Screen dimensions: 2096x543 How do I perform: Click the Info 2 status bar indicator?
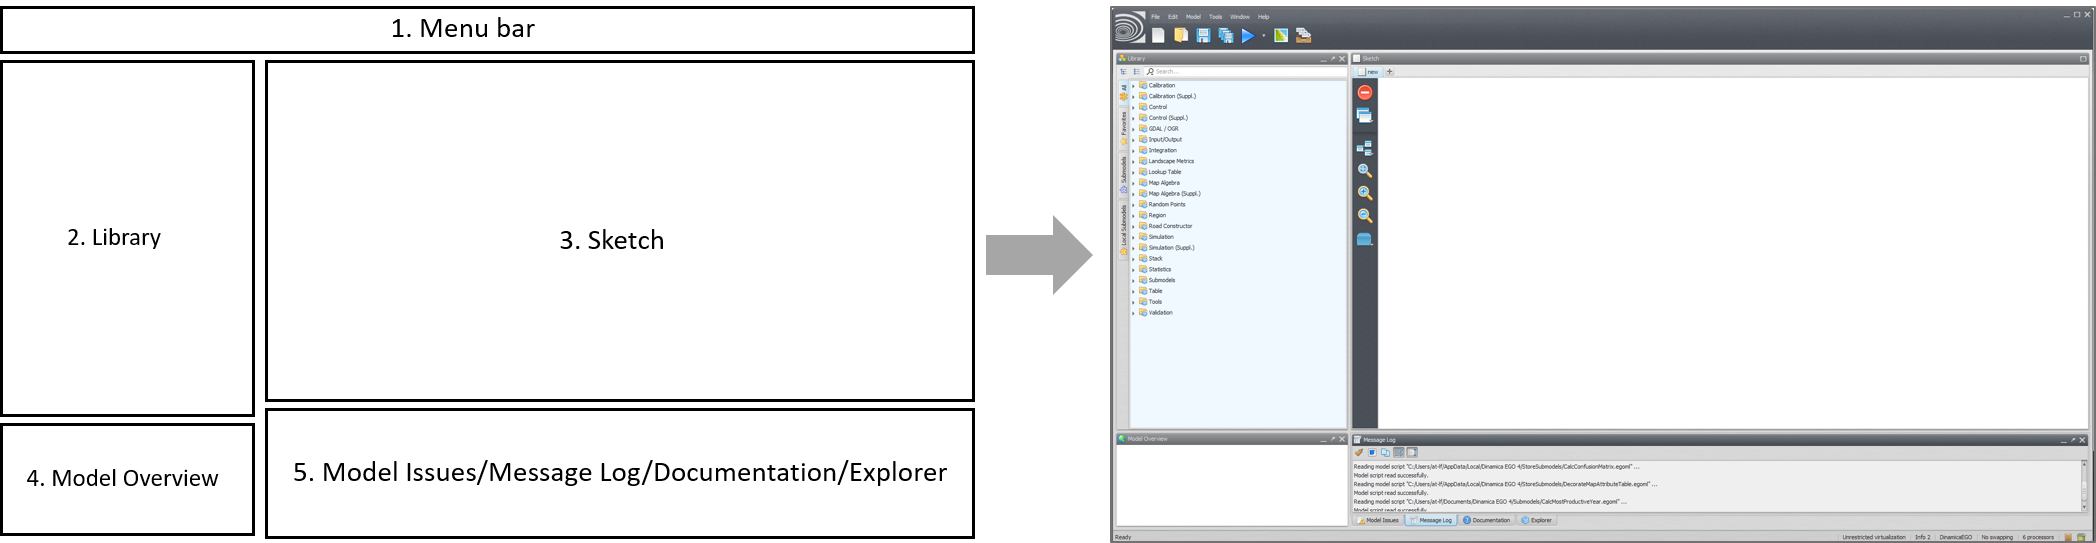pyautogui.click(x=1922, y=537)
